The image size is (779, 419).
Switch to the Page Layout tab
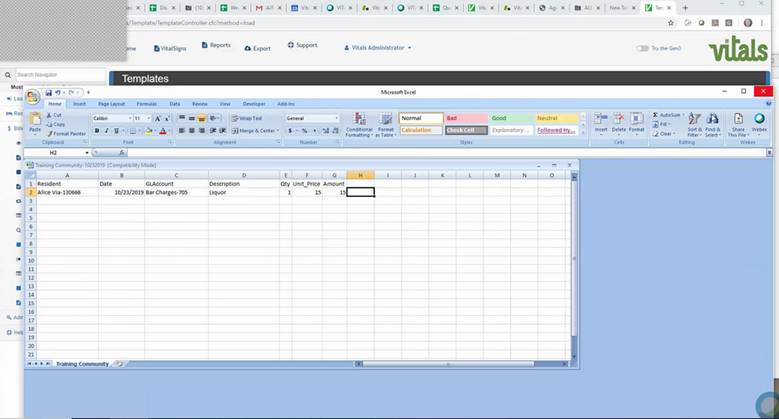pos(111,104)
